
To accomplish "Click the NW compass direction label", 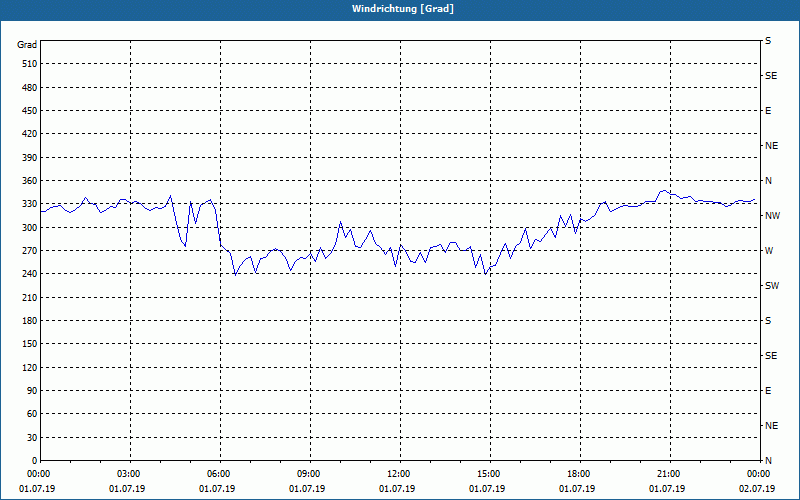I will [772, 216].
